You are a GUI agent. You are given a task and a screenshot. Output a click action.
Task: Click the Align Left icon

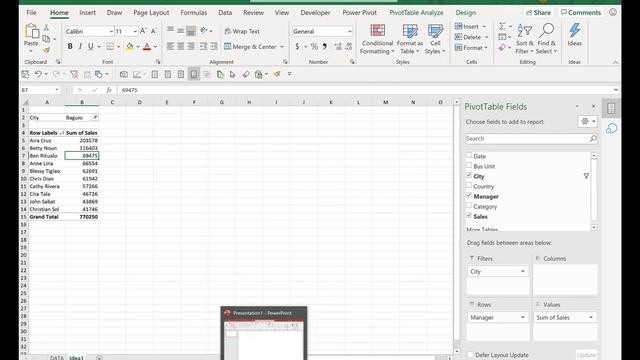(x=170, y=47)
